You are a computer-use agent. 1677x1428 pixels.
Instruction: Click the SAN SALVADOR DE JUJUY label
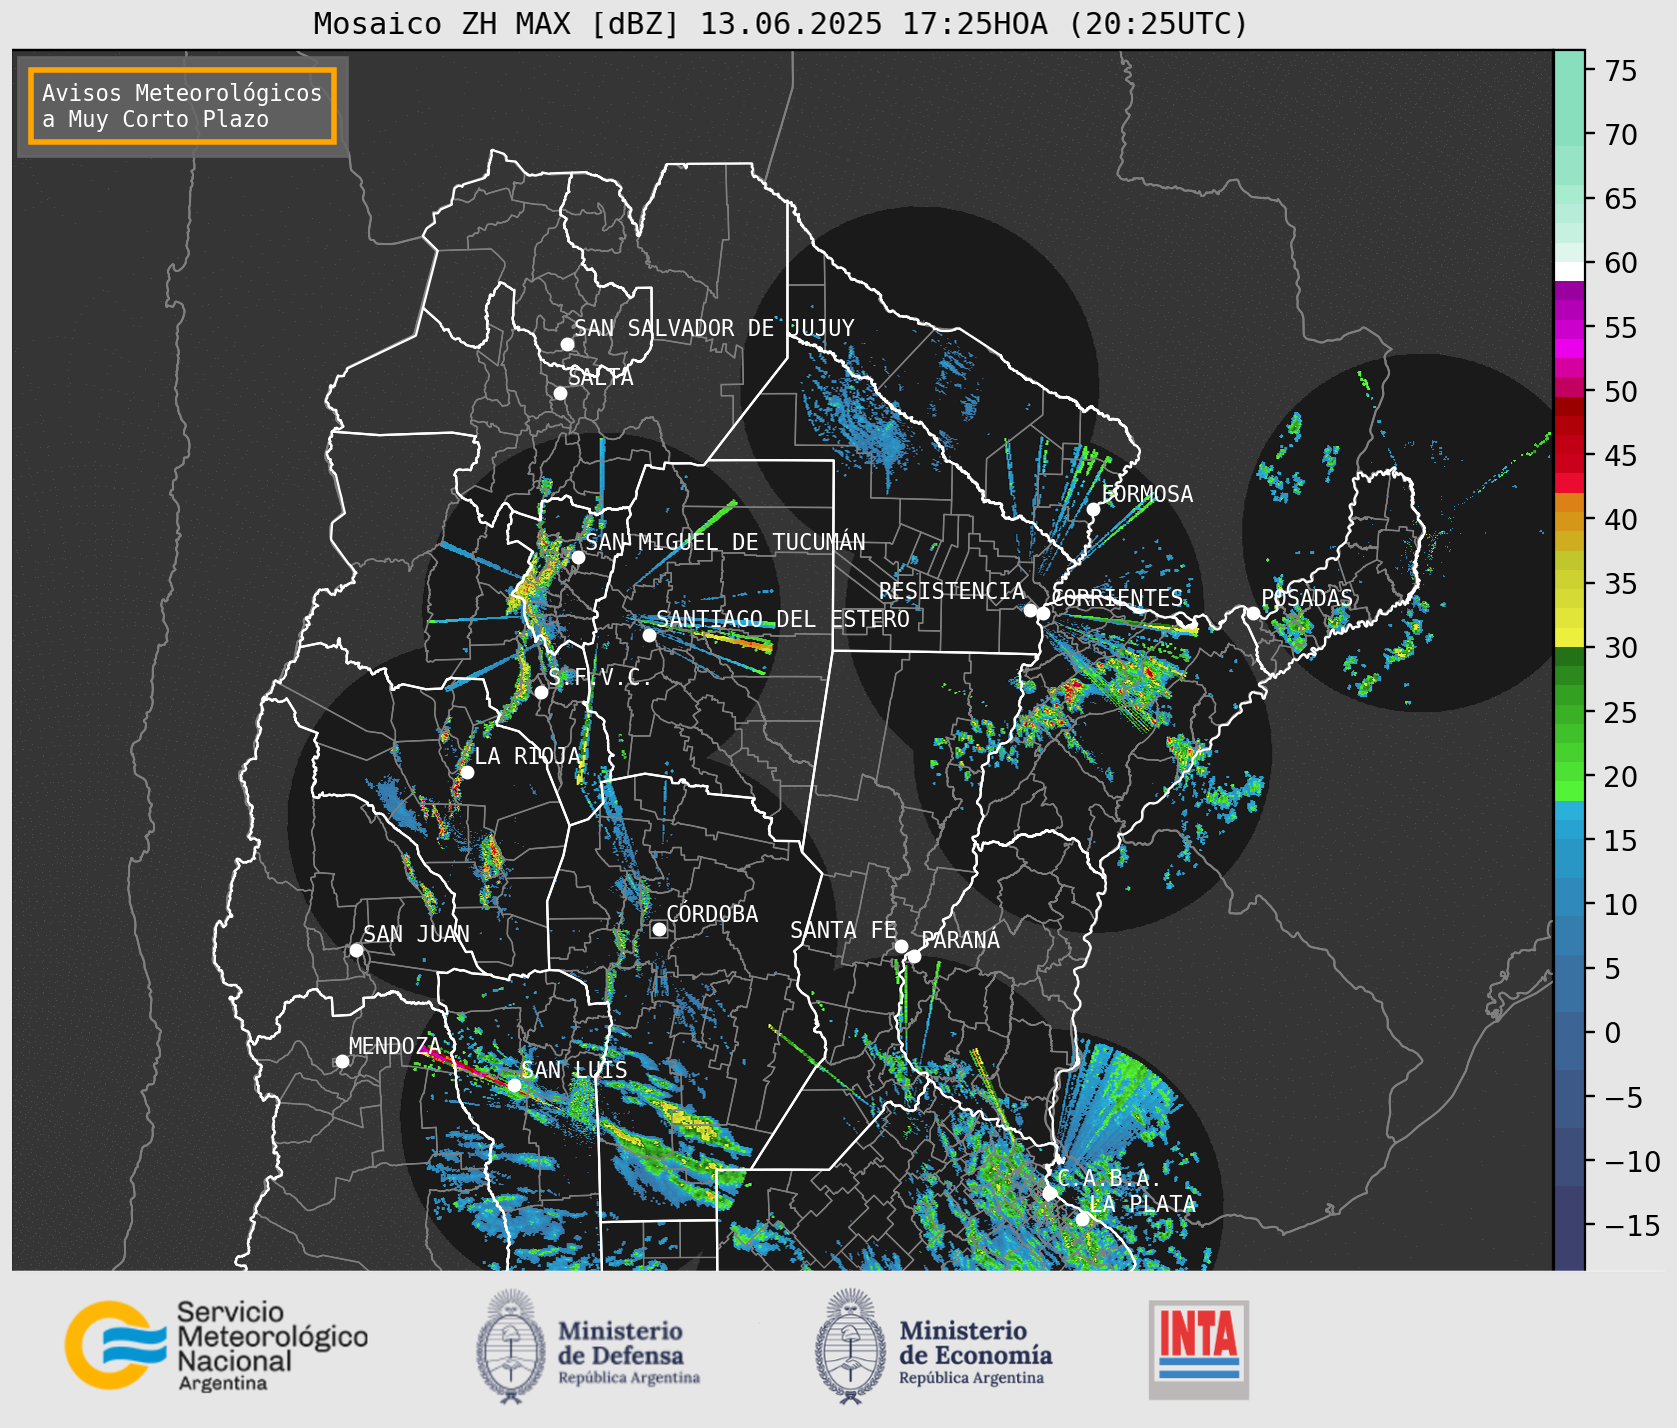(714, 328)
